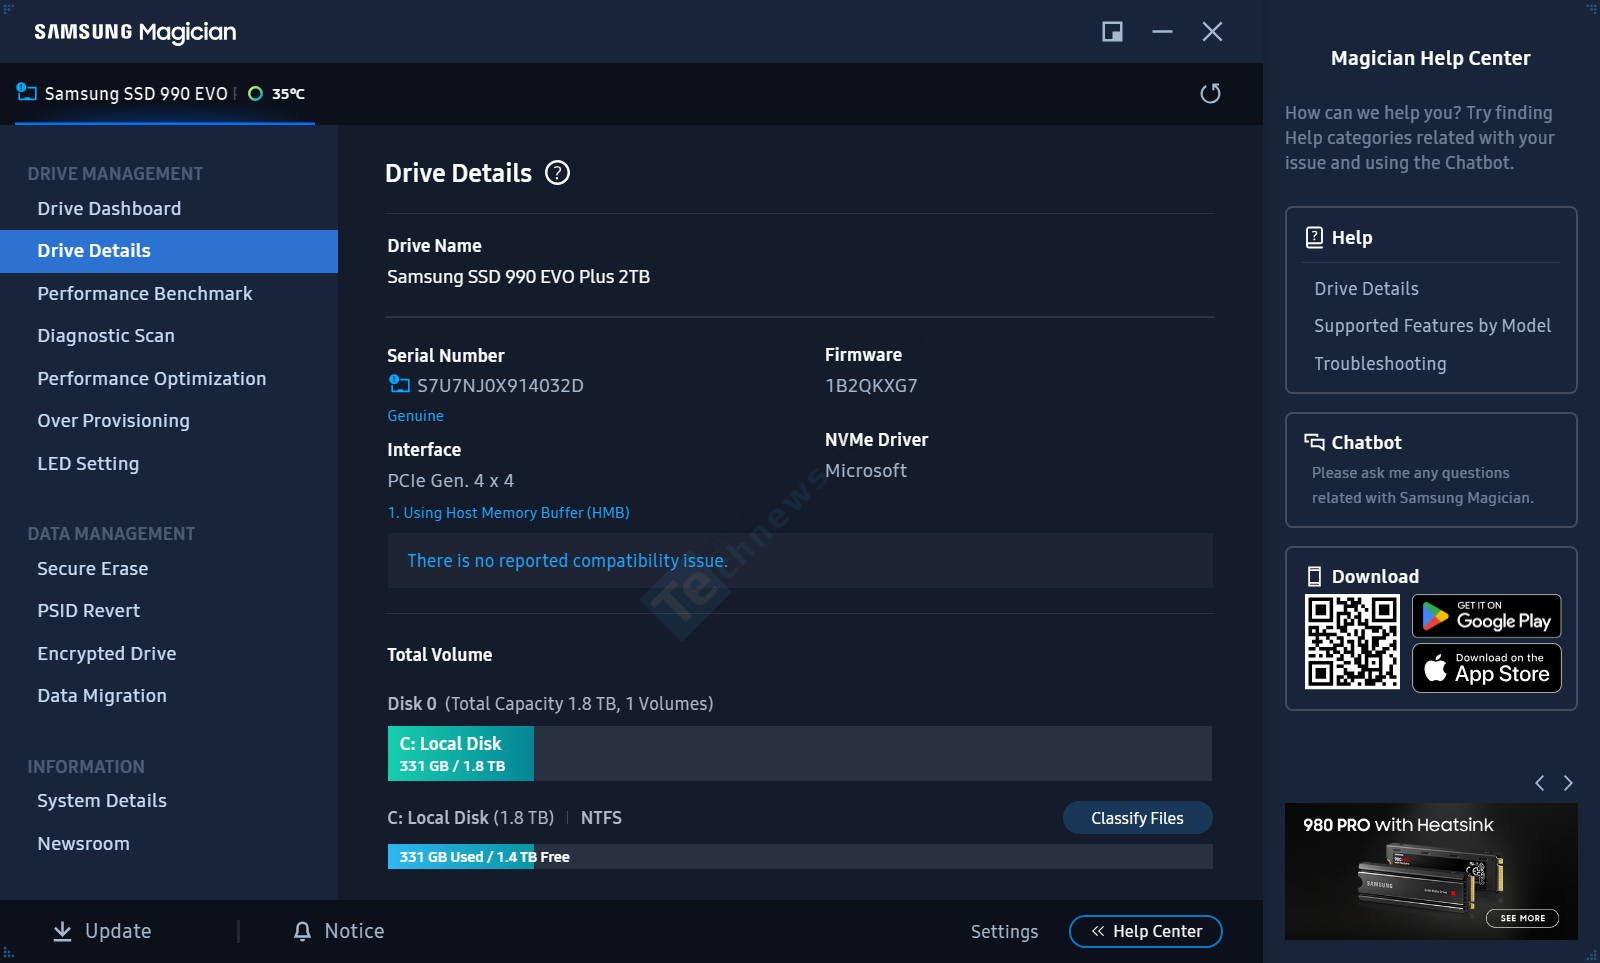Open Drive Details help topic

[1366, 289]
